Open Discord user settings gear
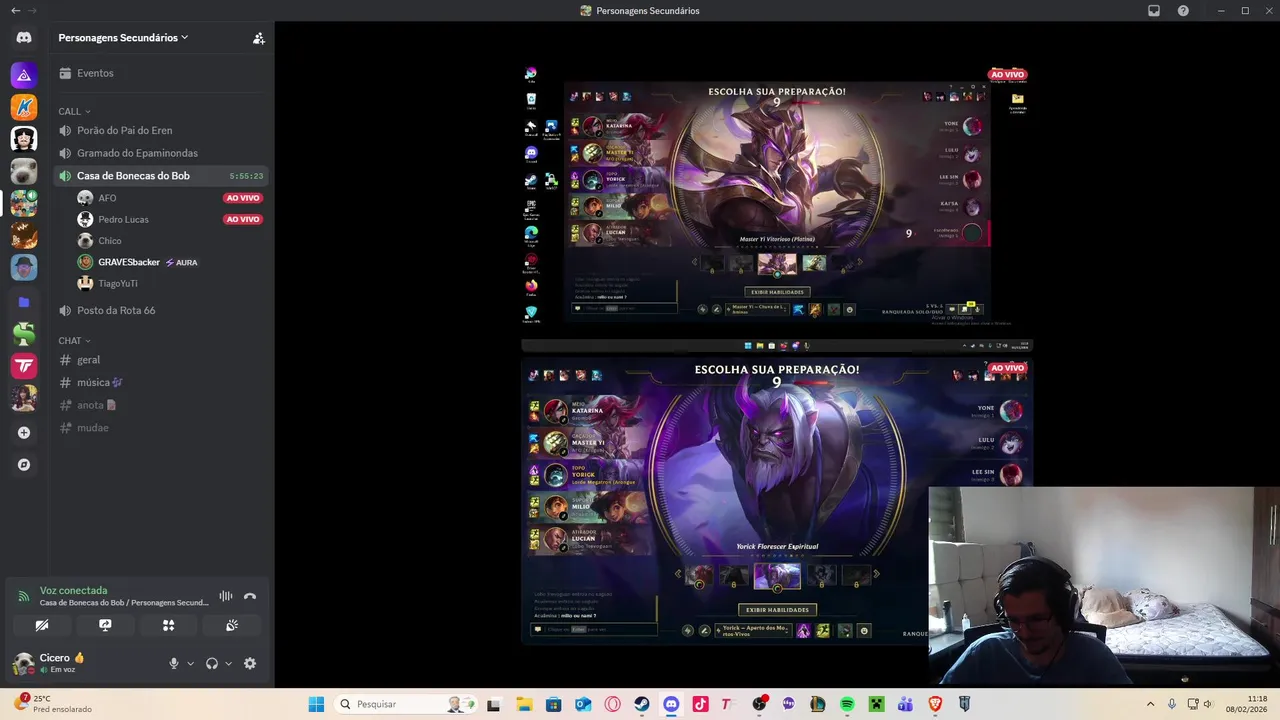1280x720 pixels. [250, 663]
